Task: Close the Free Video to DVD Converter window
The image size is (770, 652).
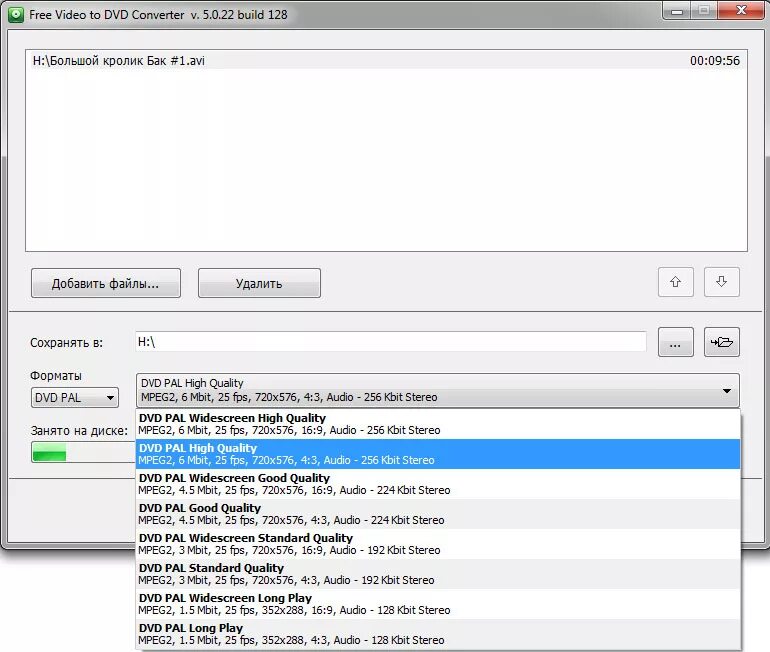Action: [741, 11]
